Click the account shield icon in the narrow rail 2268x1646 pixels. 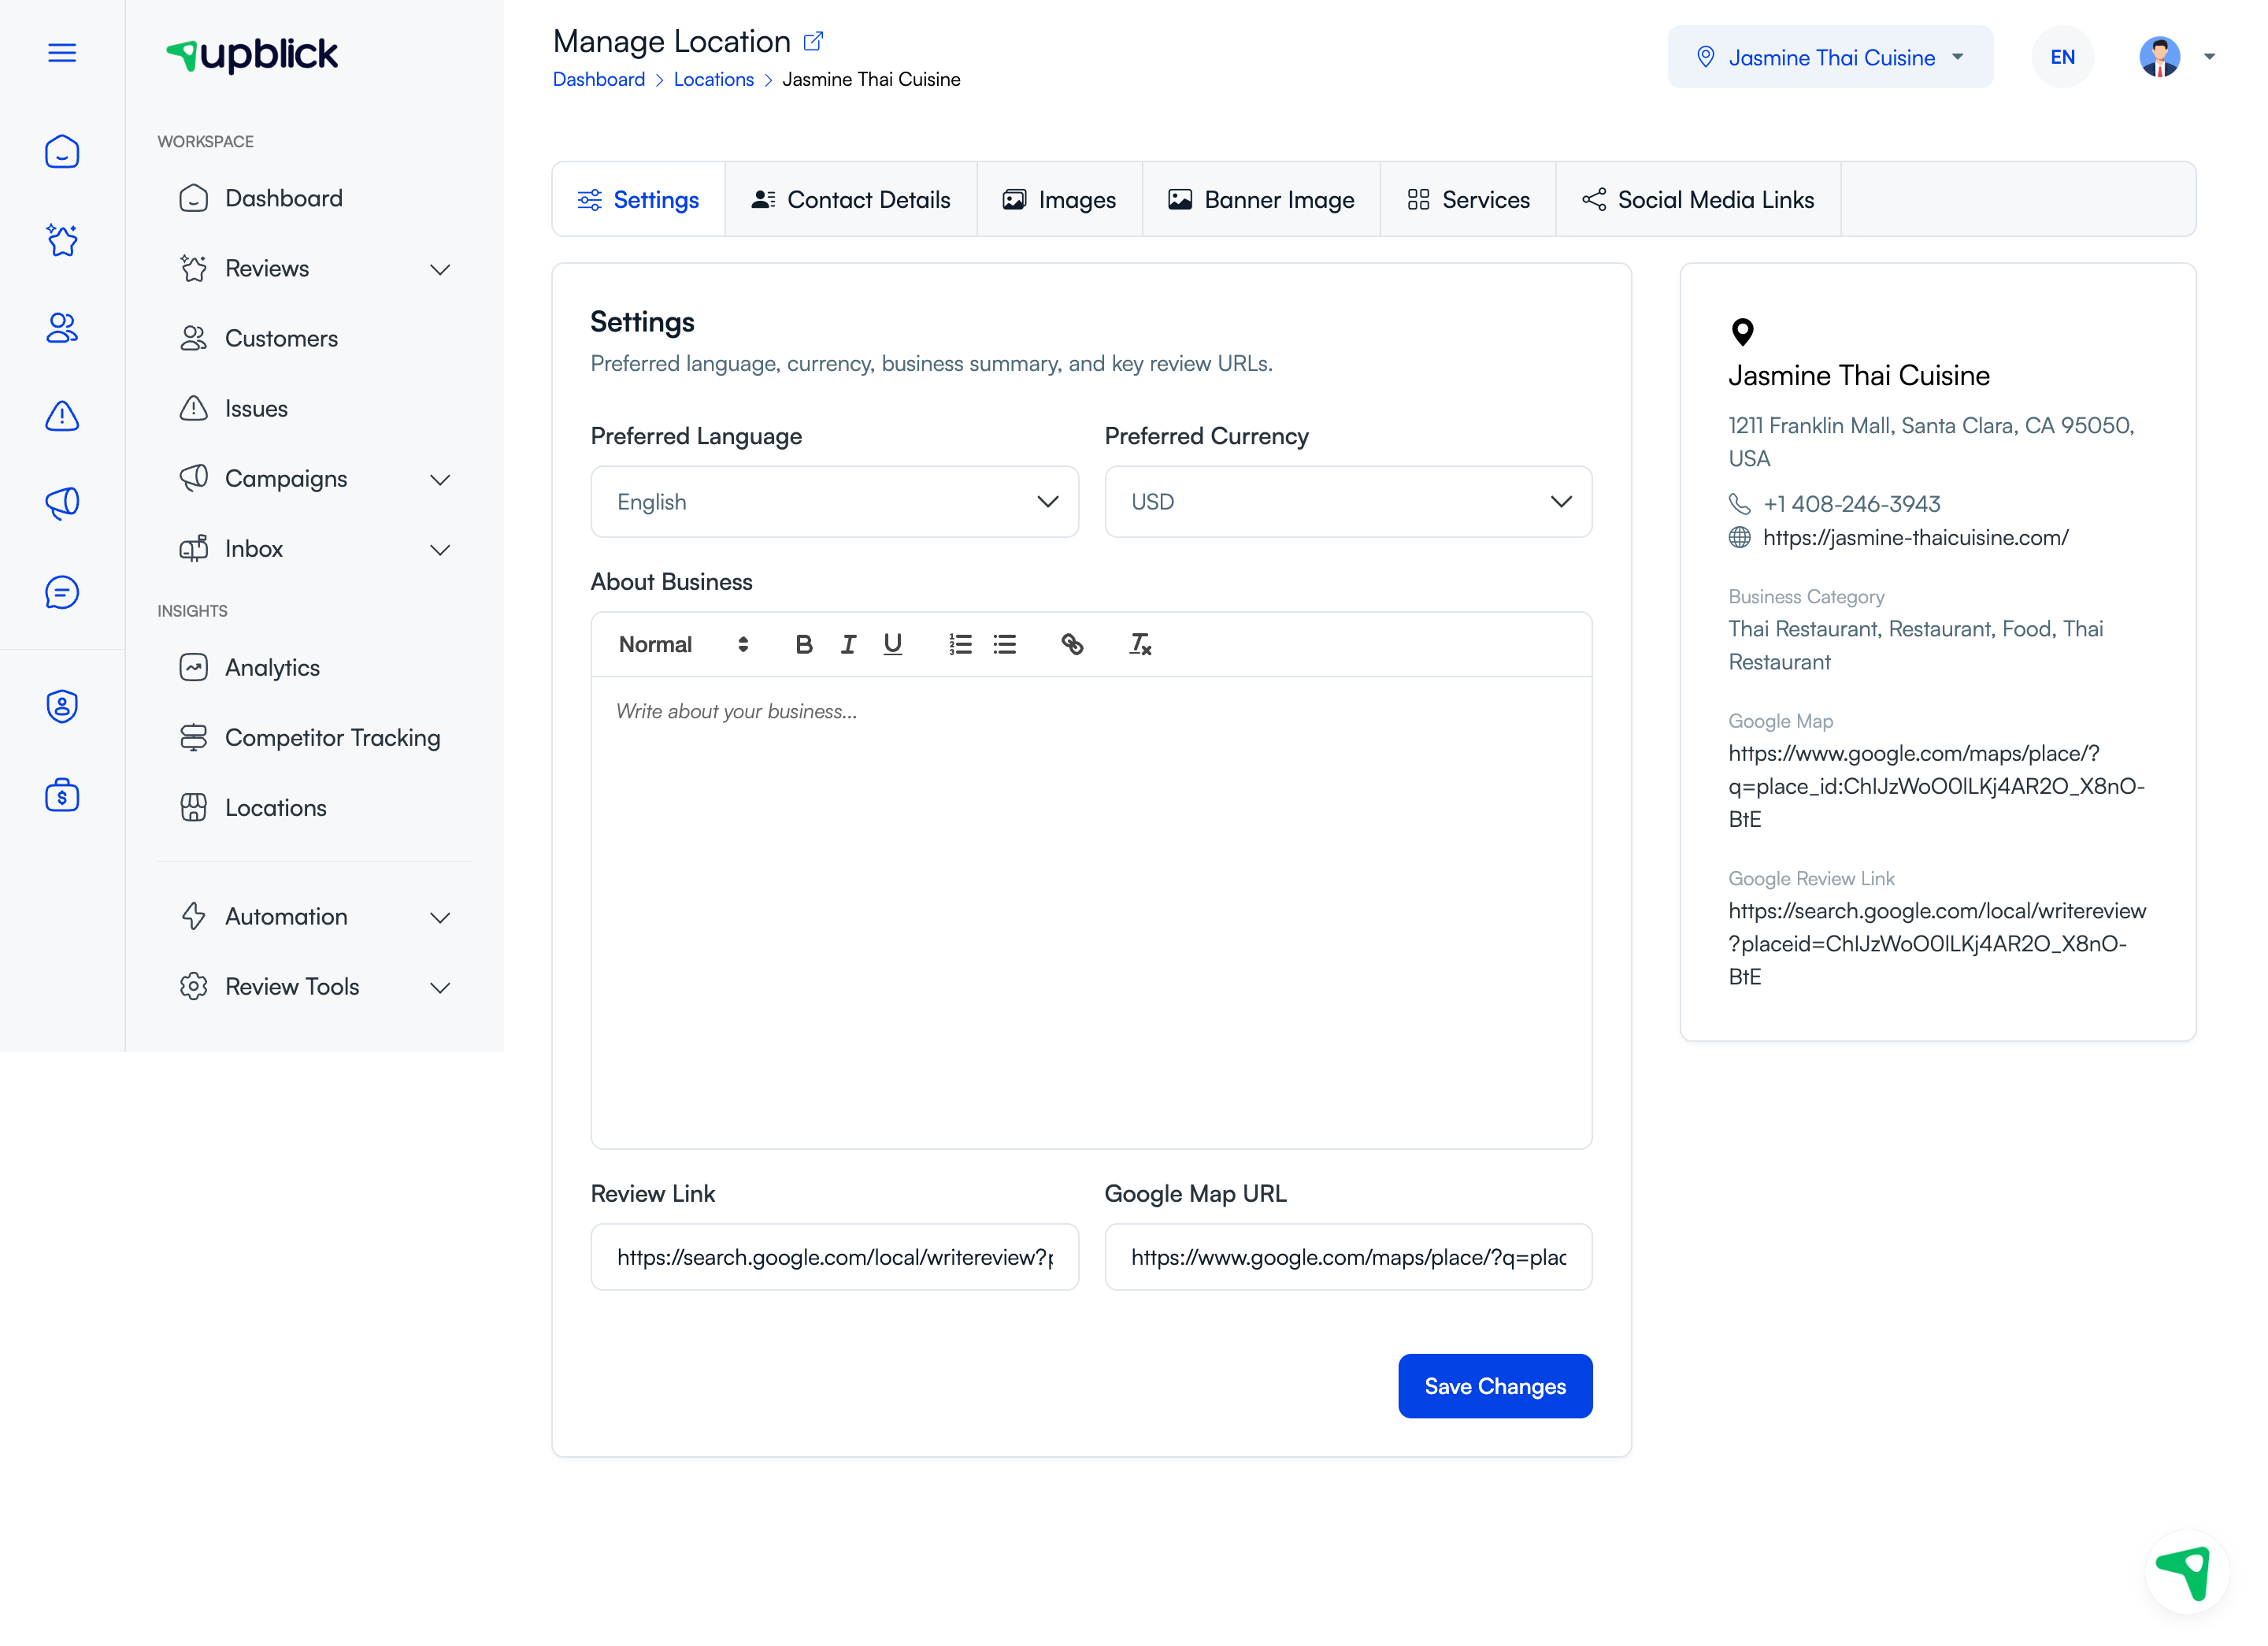(x=62, y=707)
